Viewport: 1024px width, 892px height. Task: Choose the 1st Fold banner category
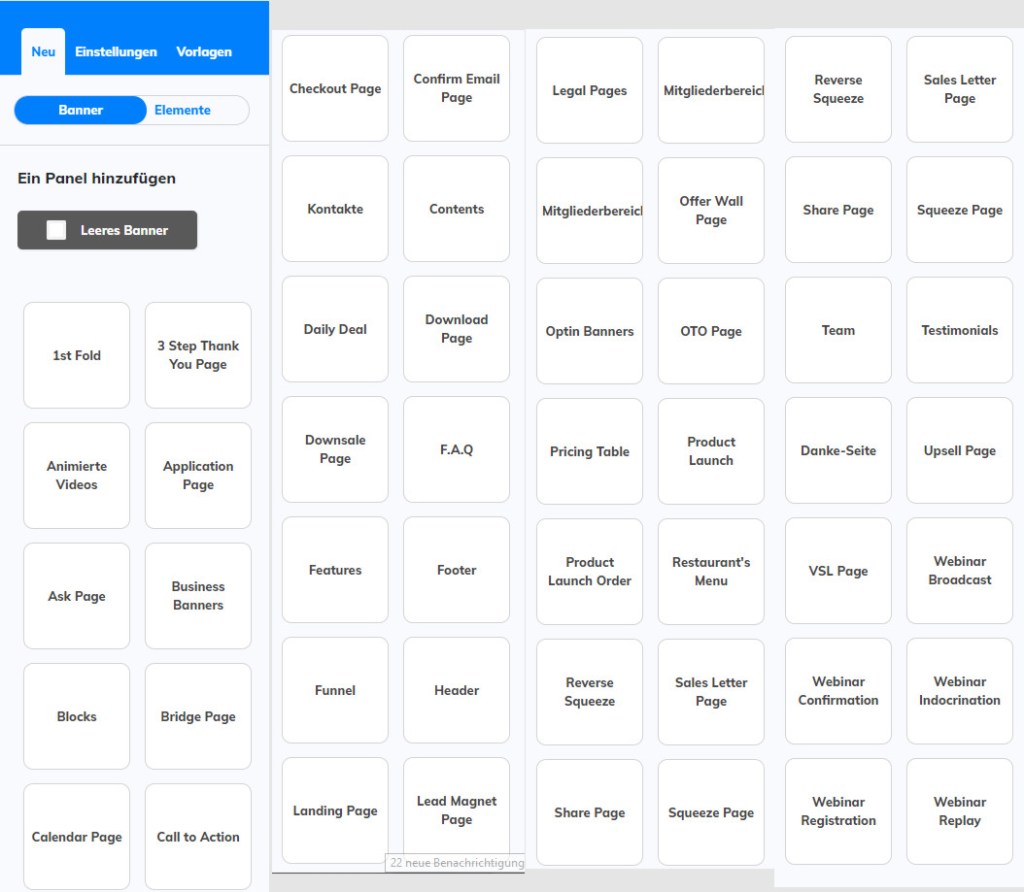[76, 355]
